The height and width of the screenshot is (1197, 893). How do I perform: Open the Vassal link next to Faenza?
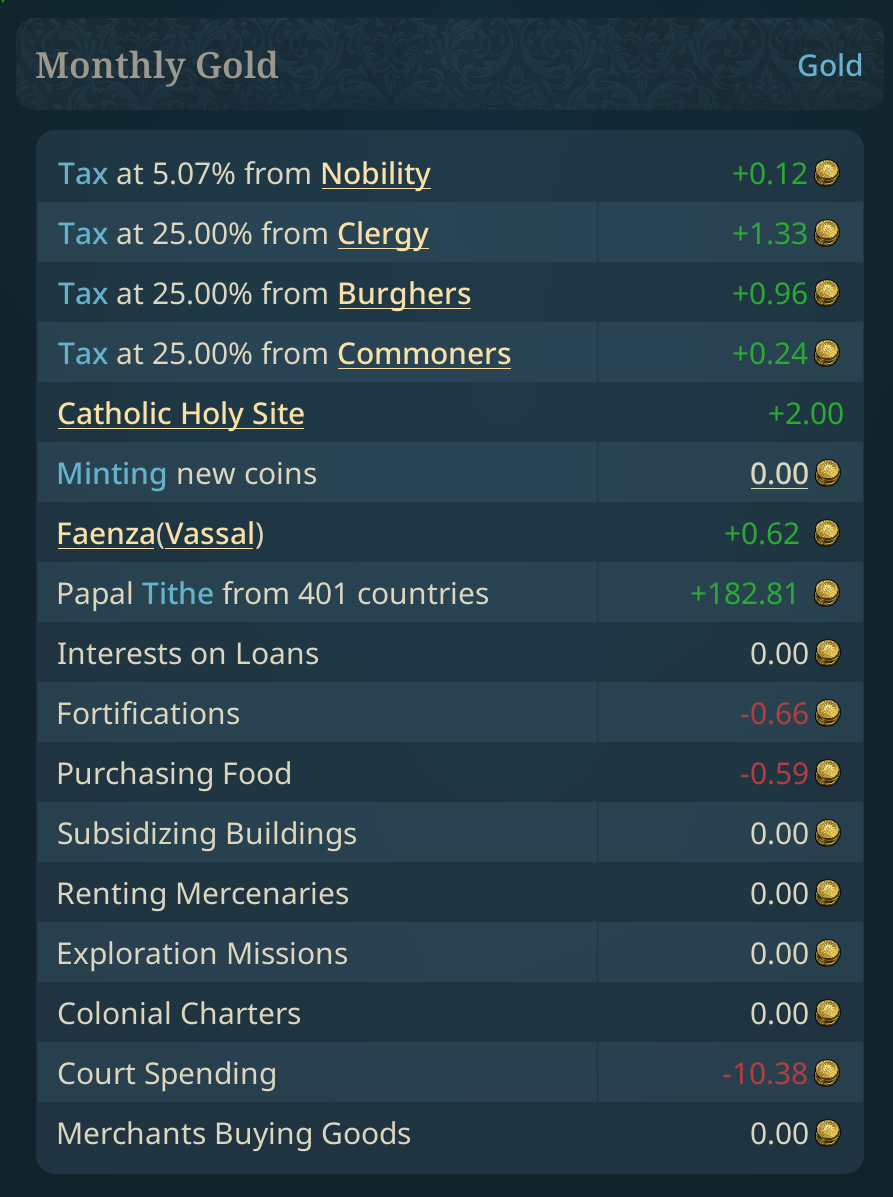coord(209,532)
